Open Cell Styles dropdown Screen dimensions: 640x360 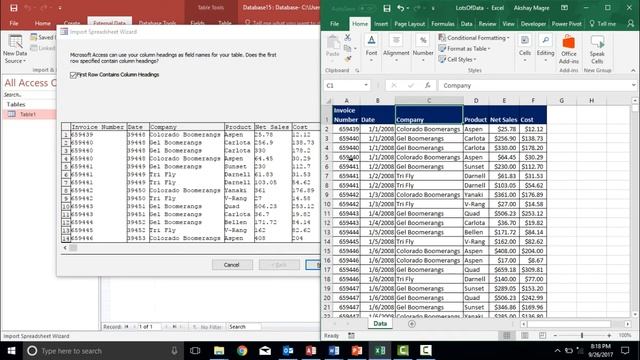pyautogui.click(x=457, y=60)
